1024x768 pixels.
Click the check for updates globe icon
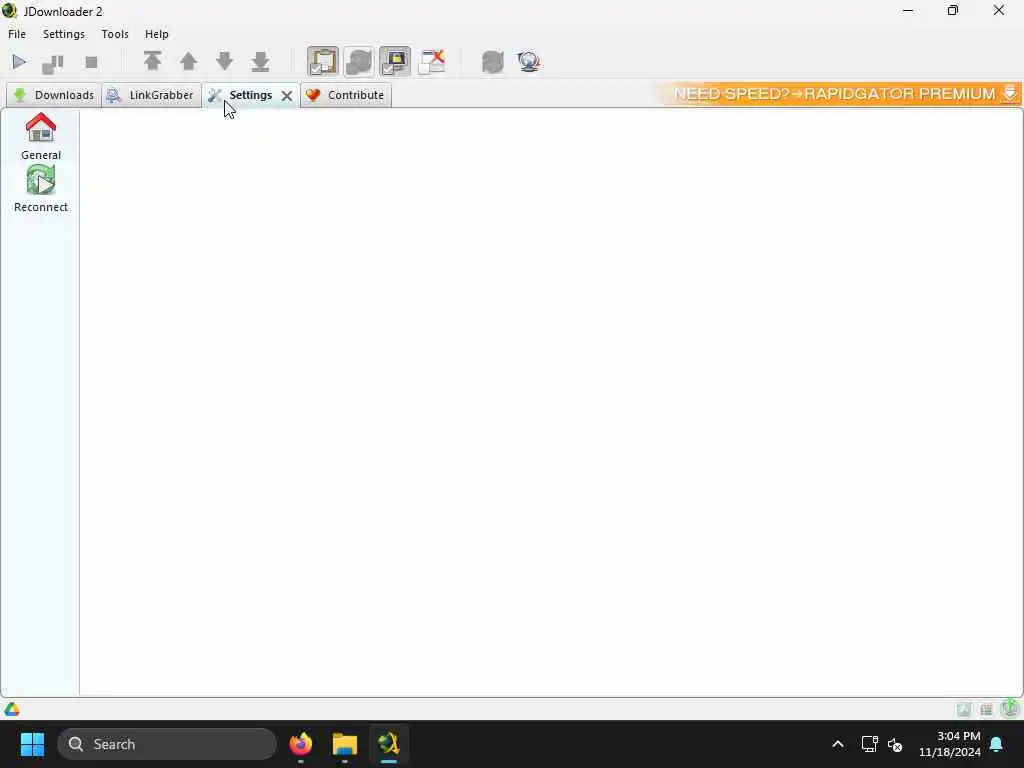coord(528,62)
